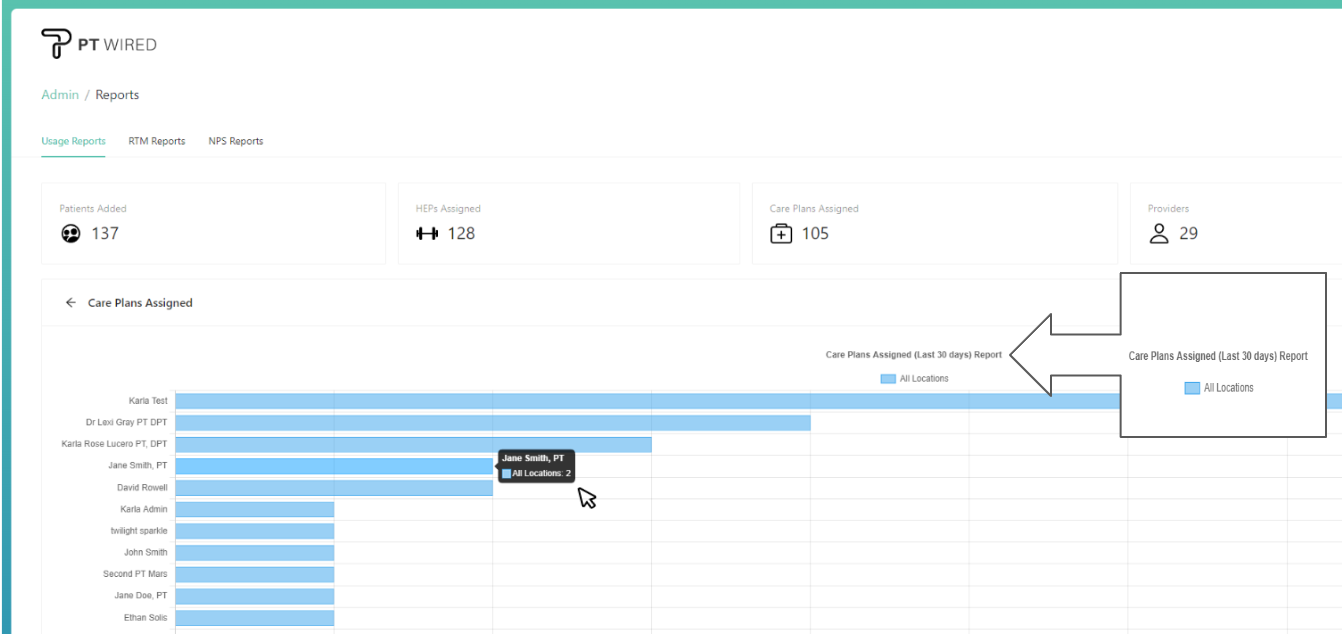Click the HEPs Assigned dumbbell icon
Viewport: 1342px width, 638px height.
coord(427,234)
